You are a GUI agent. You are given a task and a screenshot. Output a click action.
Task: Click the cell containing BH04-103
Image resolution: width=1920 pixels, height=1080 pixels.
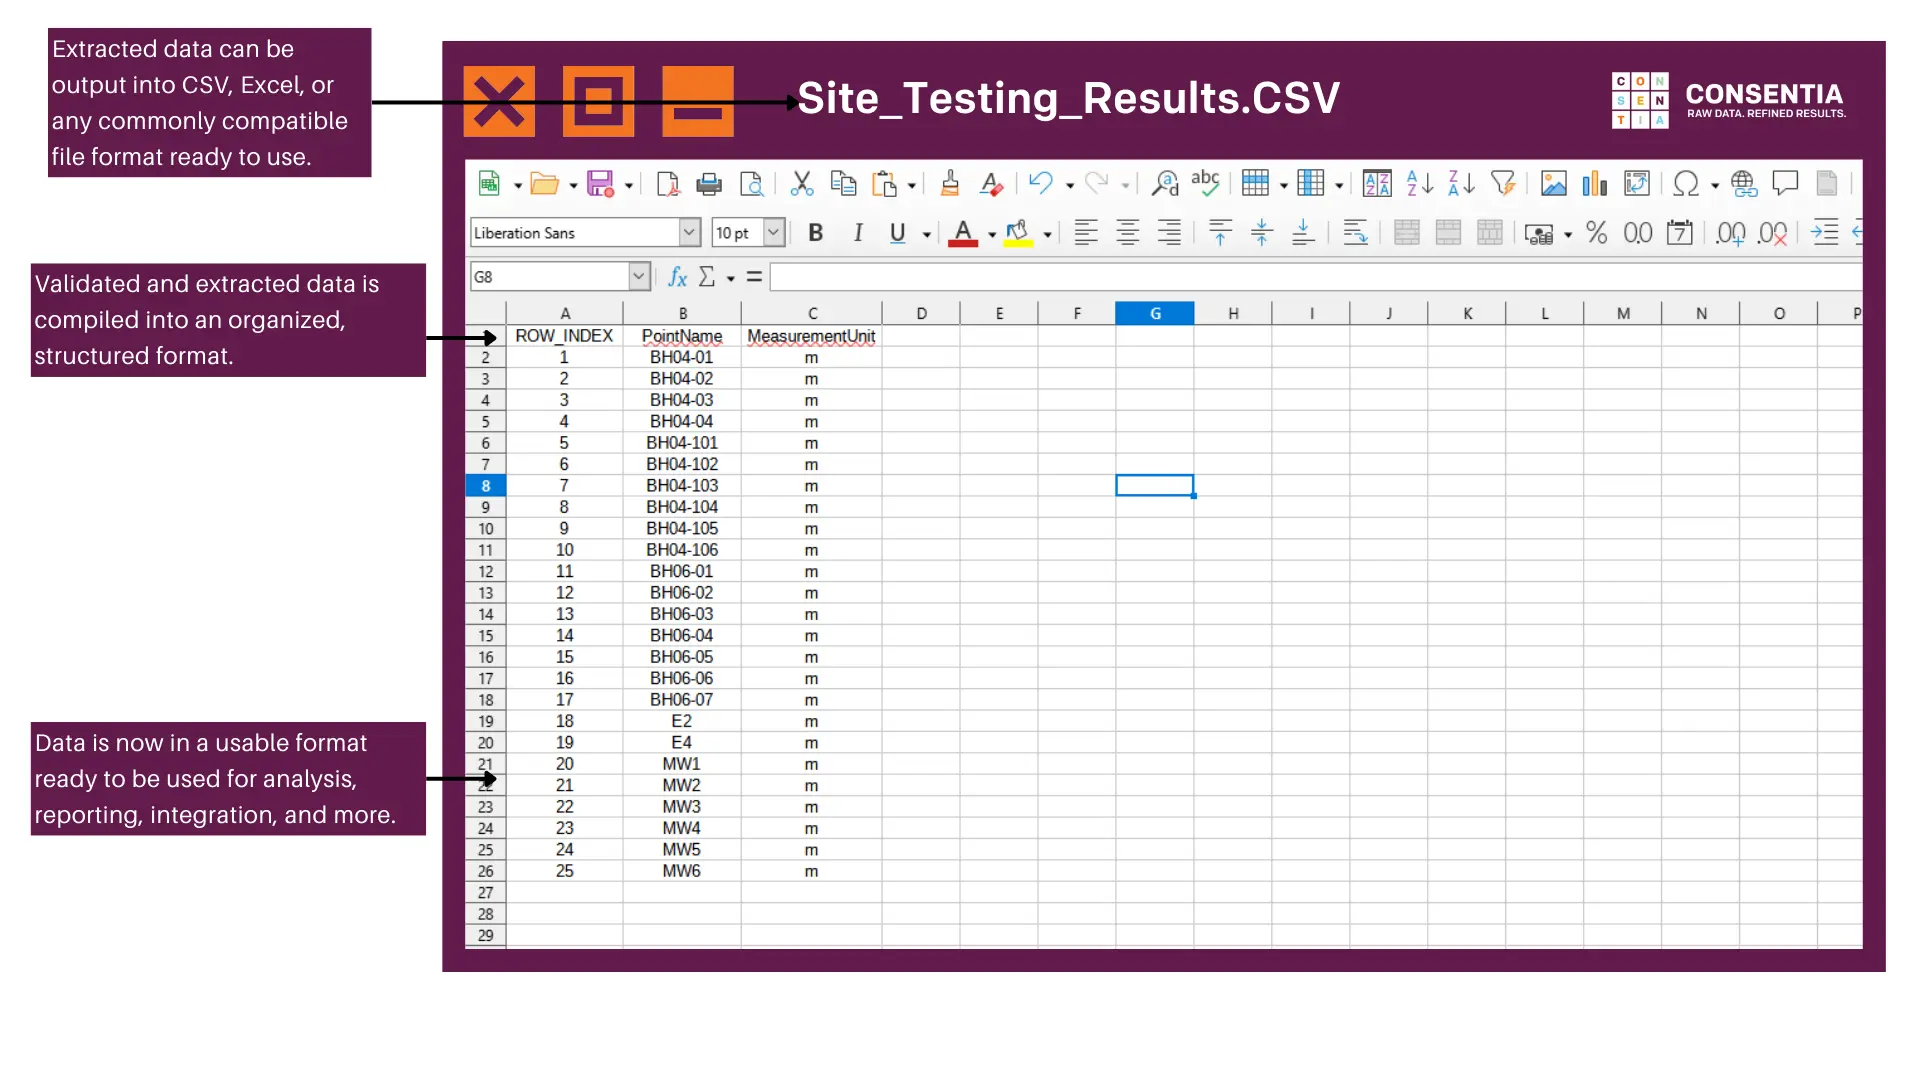(681, 486)
